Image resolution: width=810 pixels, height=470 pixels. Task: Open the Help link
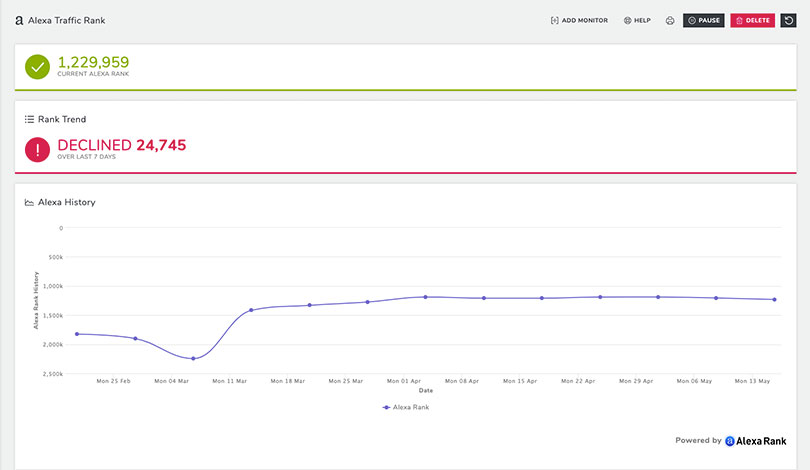click(x=637, y=21)
